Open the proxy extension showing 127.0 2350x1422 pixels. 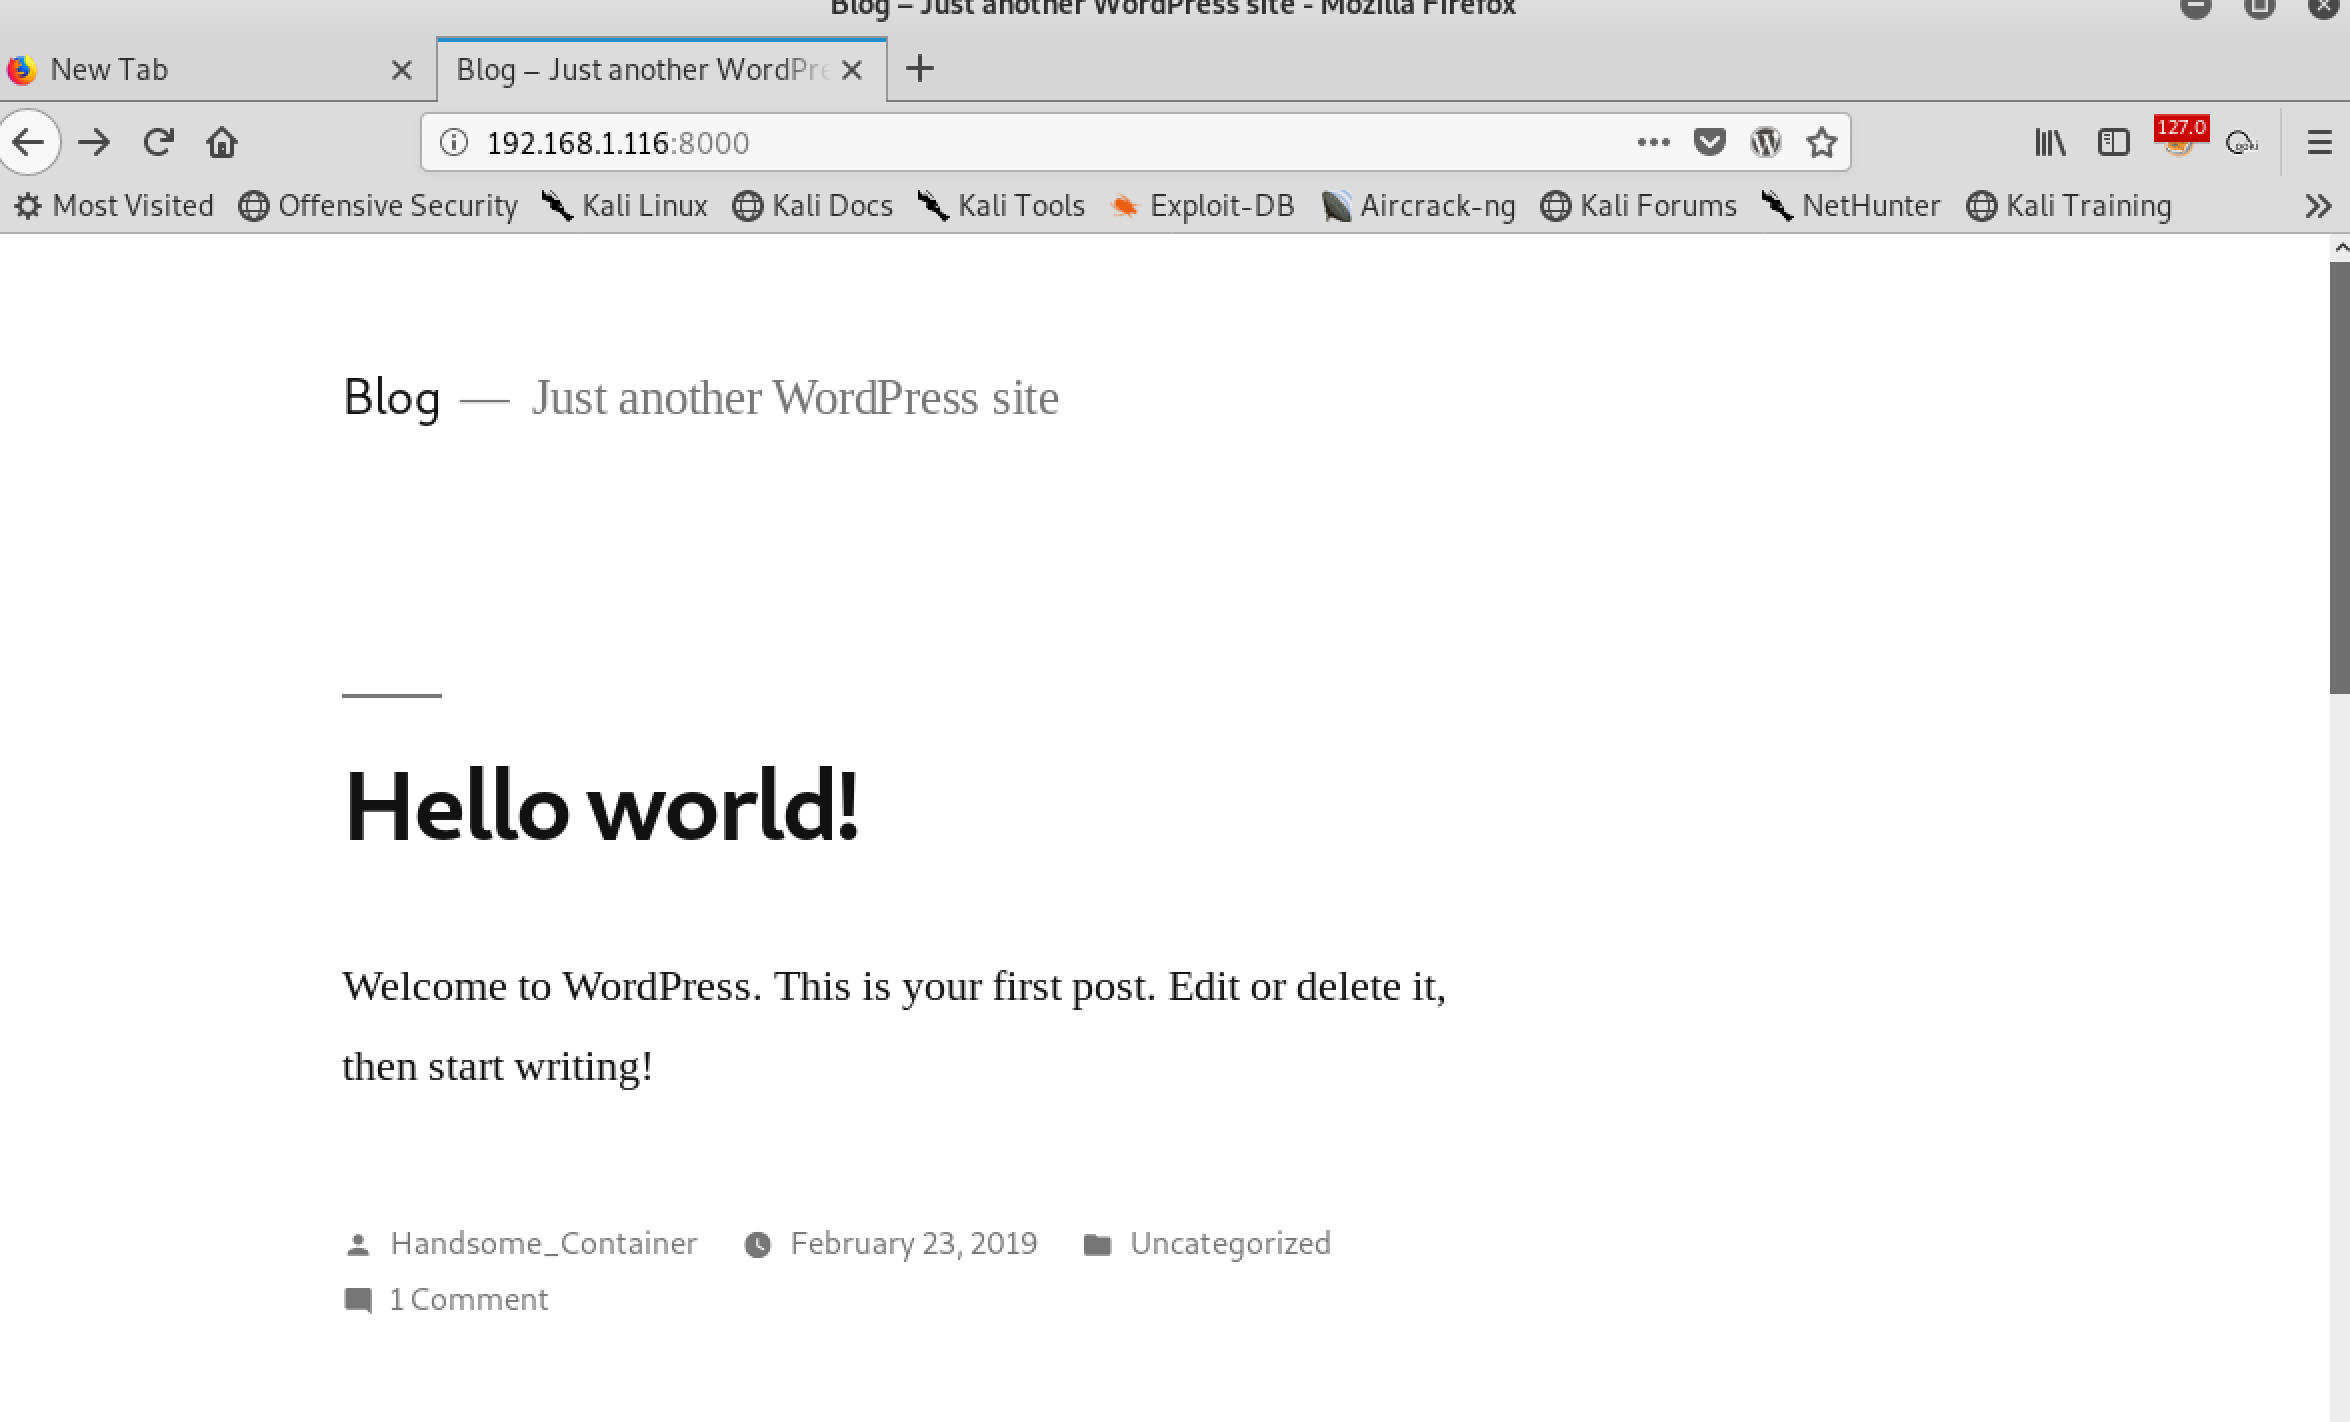pyautogui.click(x=2180, y=137)
